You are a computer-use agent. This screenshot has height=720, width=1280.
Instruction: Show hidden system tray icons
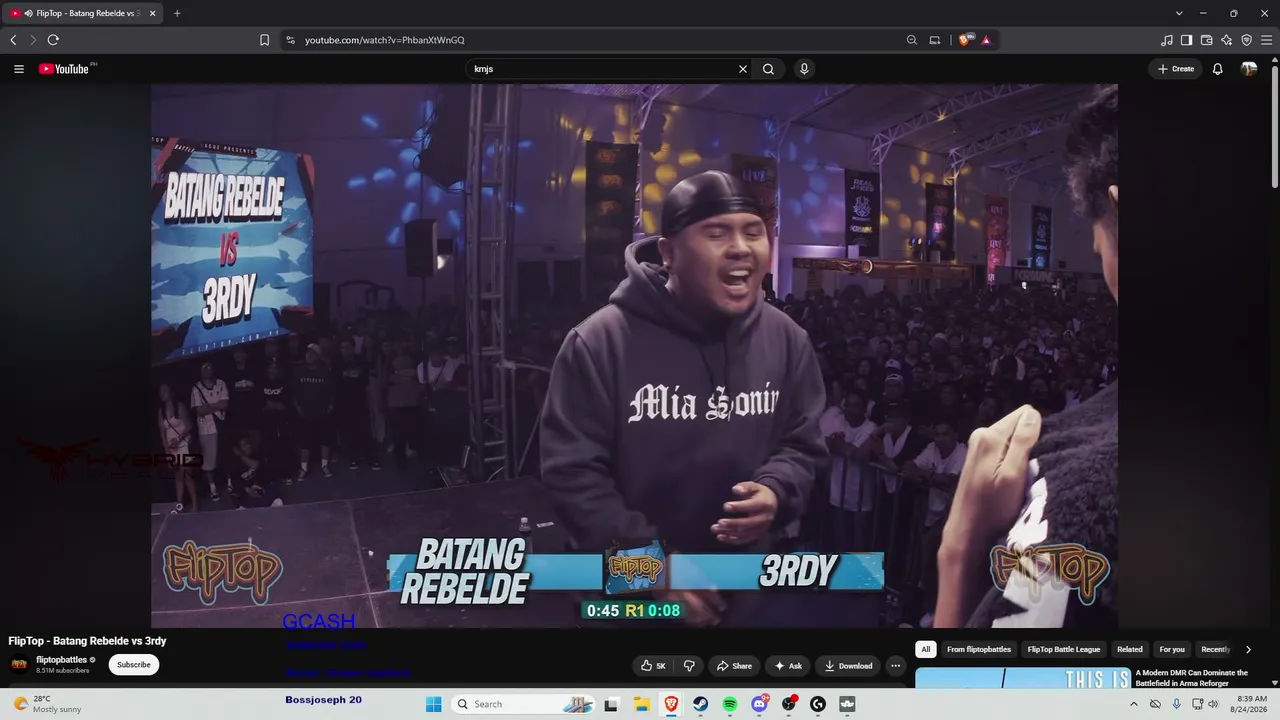tap(1133, 704)
